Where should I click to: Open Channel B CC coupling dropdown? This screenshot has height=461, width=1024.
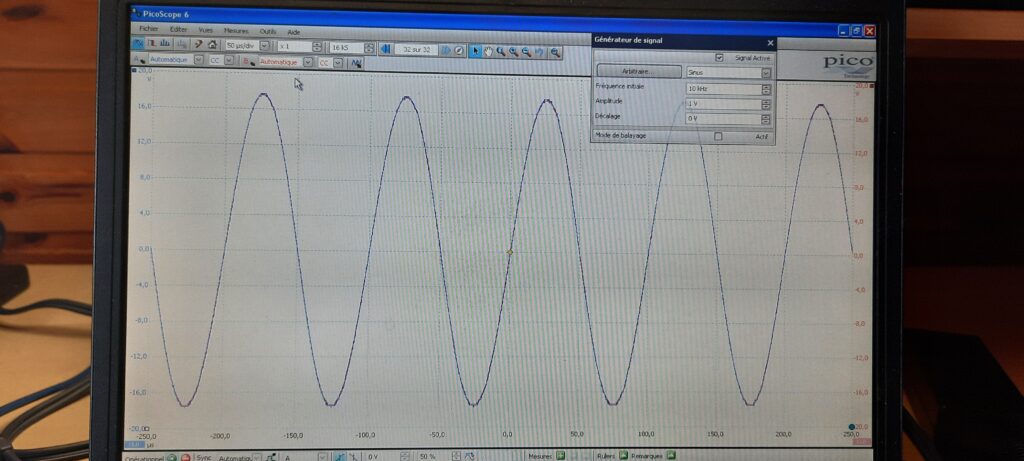click(338, 63)
